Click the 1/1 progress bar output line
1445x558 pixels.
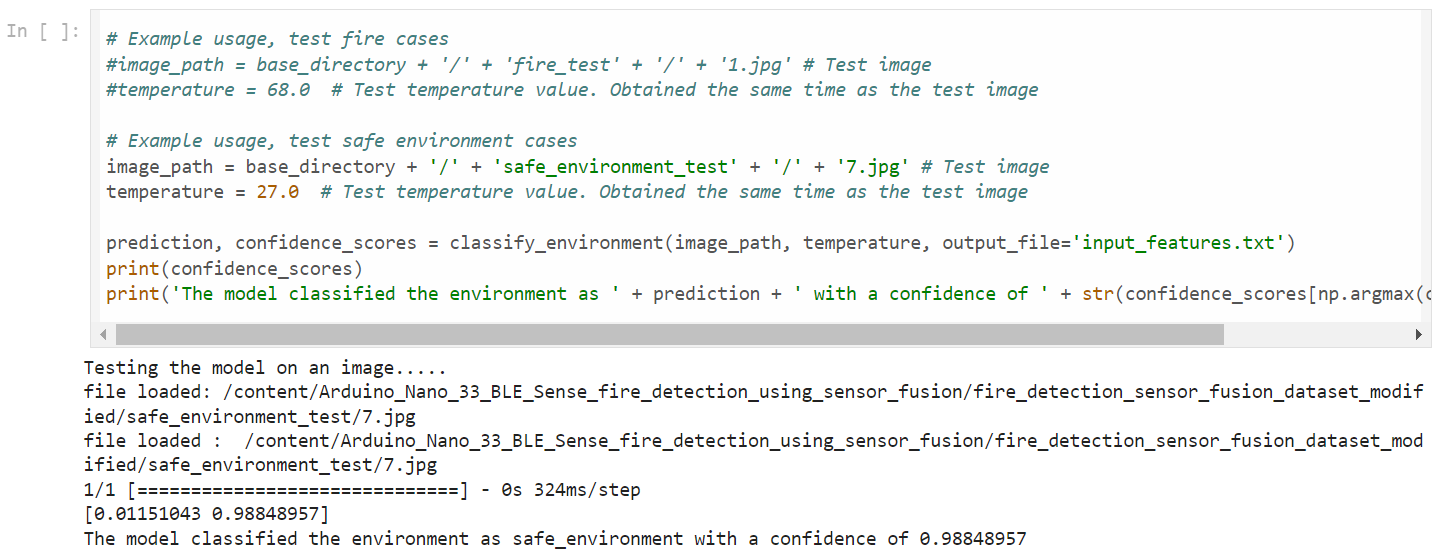pos(362,490)
